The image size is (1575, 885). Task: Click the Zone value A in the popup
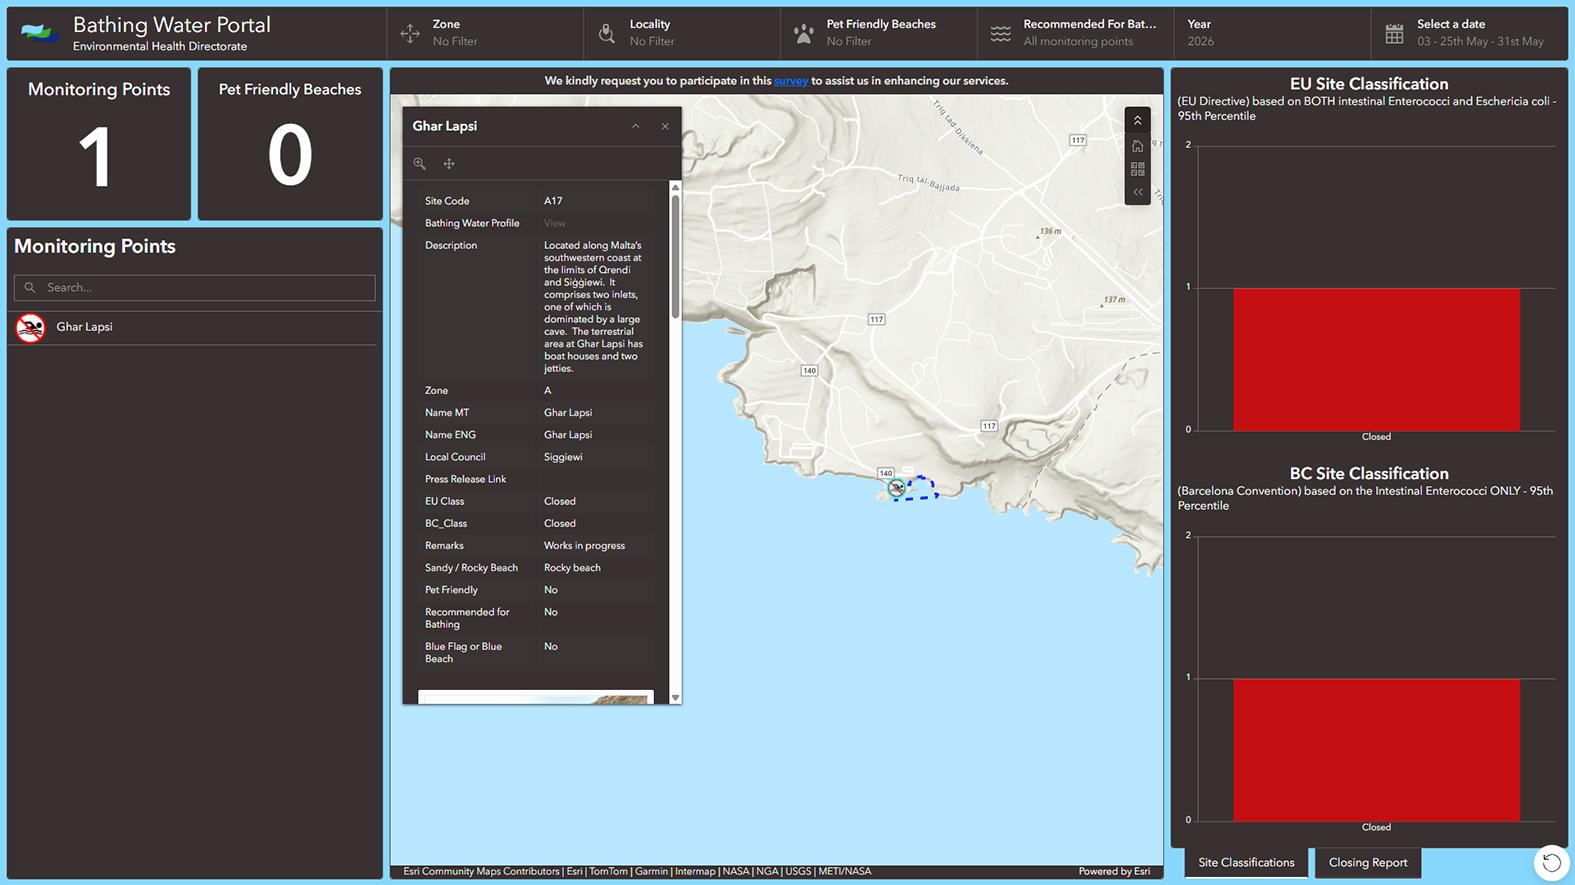click(548, 391)
